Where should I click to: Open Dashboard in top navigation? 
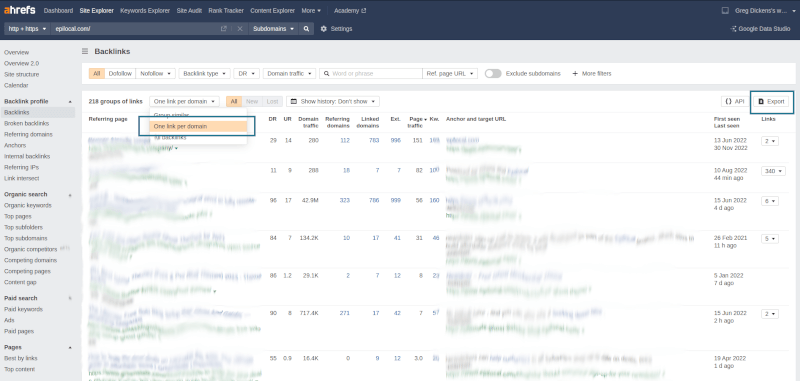(58, 10)
